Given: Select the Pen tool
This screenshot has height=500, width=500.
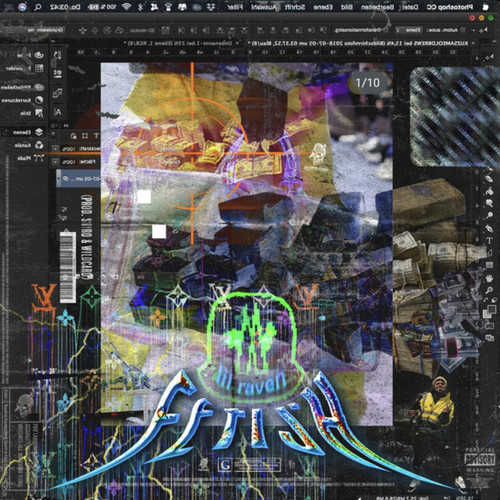Looking at the screenshot, I should (489, 228).
